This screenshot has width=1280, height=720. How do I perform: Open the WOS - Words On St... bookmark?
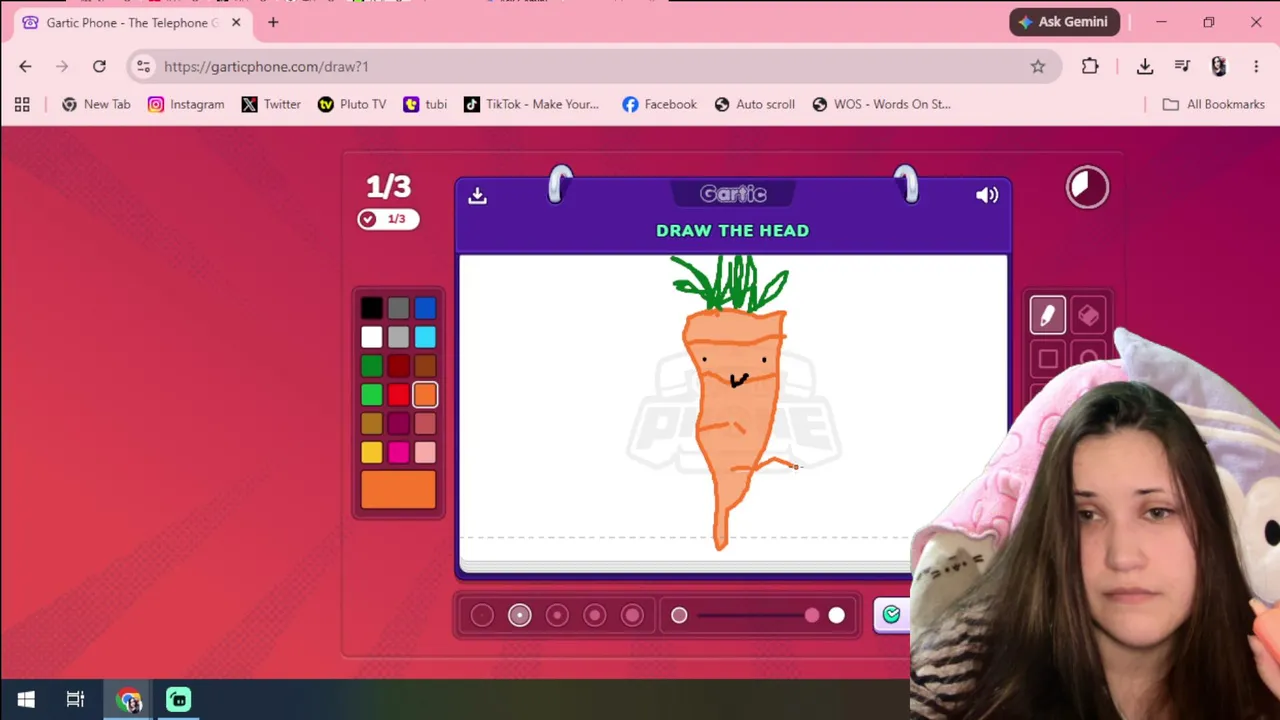881,104
